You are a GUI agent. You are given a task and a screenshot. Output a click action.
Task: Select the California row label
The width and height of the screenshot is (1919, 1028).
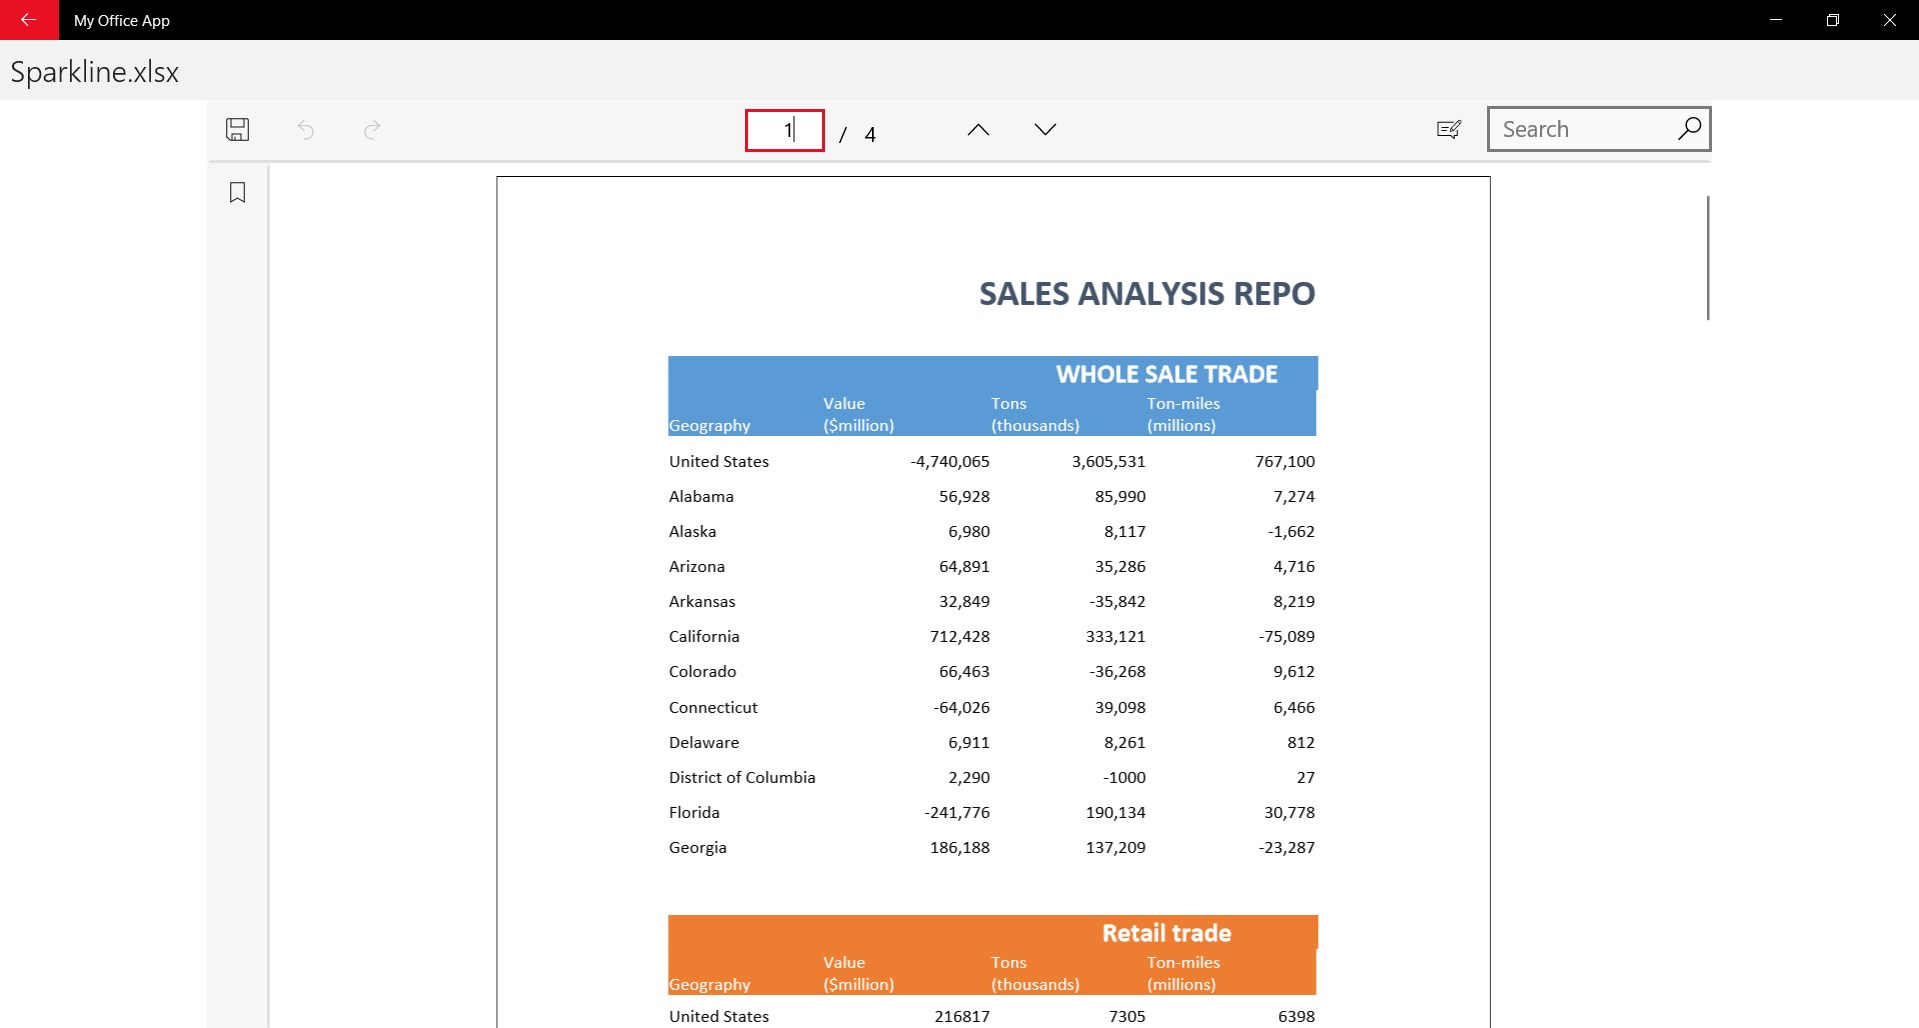[704, 636]
